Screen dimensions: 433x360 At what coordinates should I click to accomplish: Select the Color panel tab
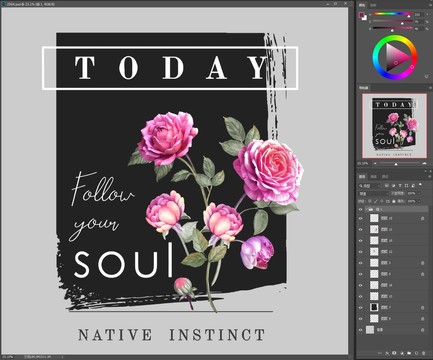(362, 5)
